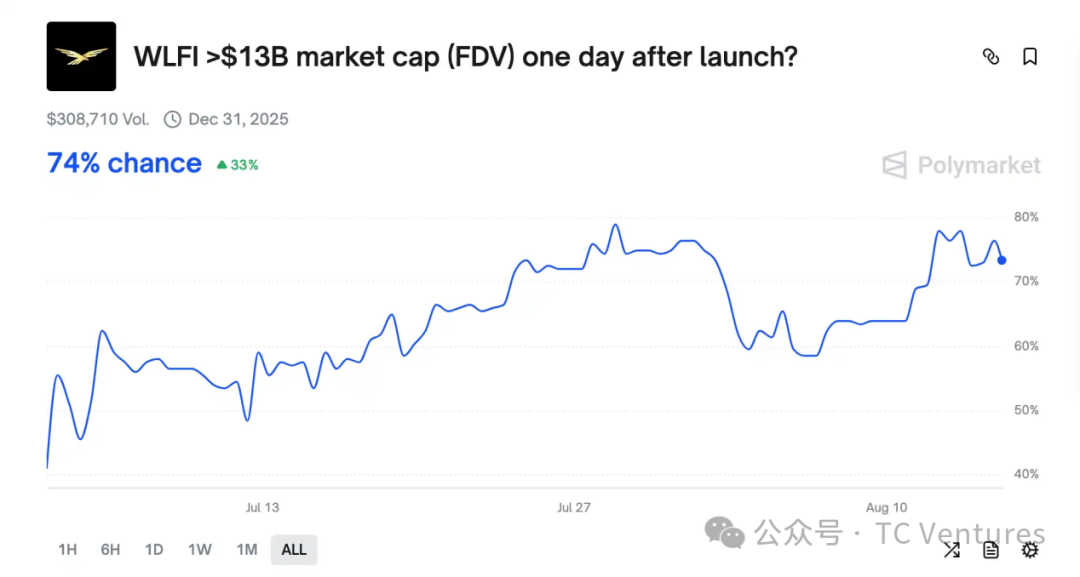Screen dimensions: 1080x577
Task: Select the 1H time range
Action: (68, 549)
